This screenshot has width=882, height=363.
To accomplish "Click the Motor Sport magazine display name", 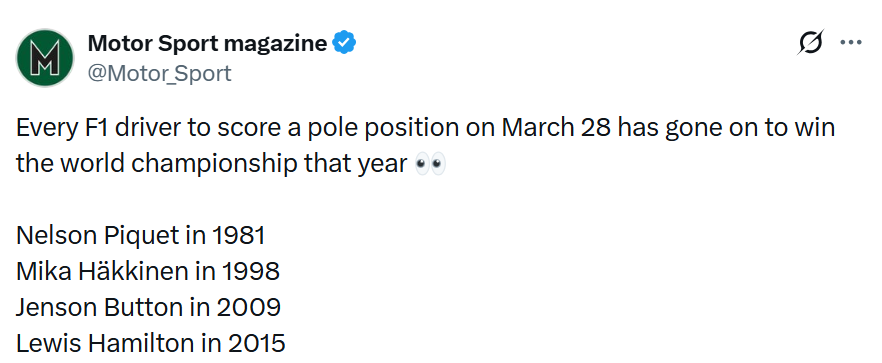I will pyautogui.click(x=207, y=43).
